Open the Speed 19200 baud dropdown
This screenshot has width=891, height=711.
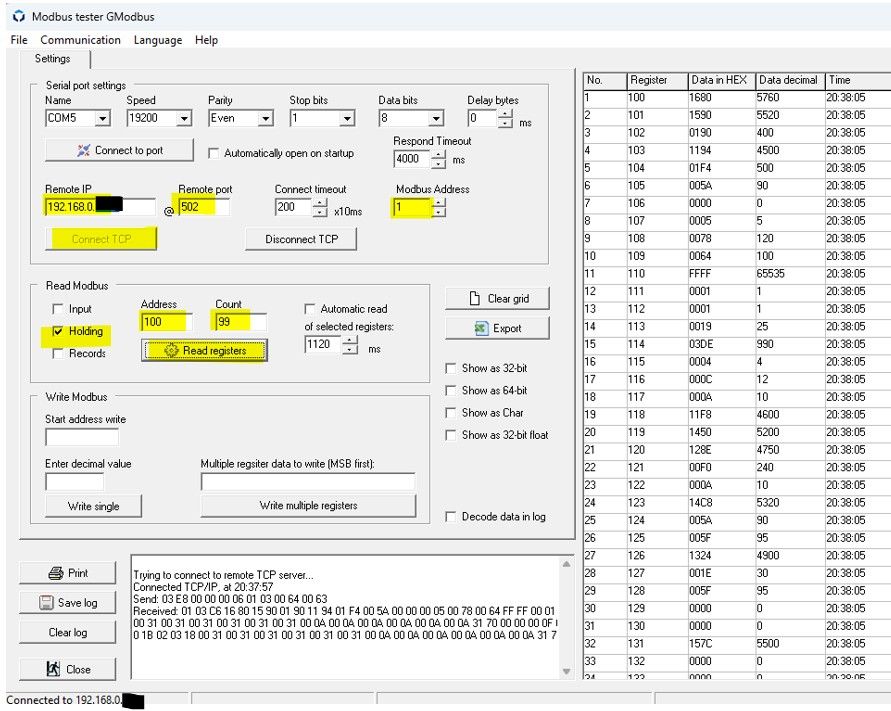pyautogui.click(x=183, y=119)
